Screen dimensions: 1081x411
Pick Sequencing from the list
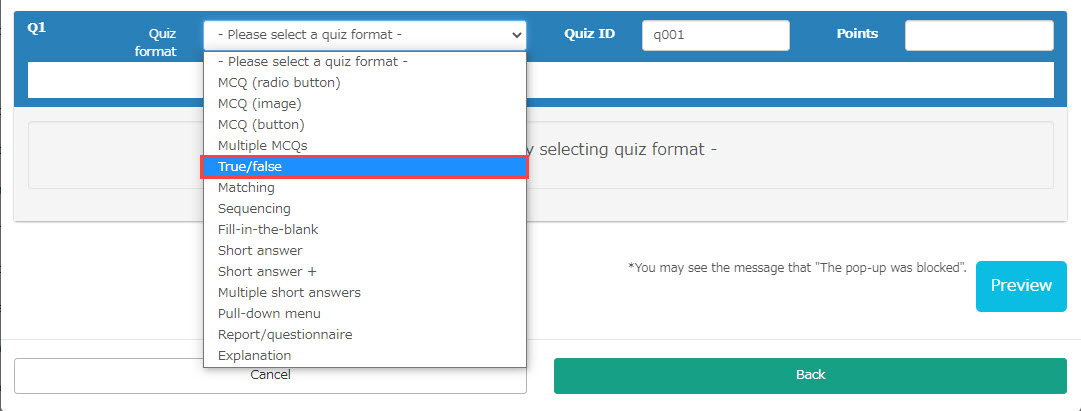[254, 208]
